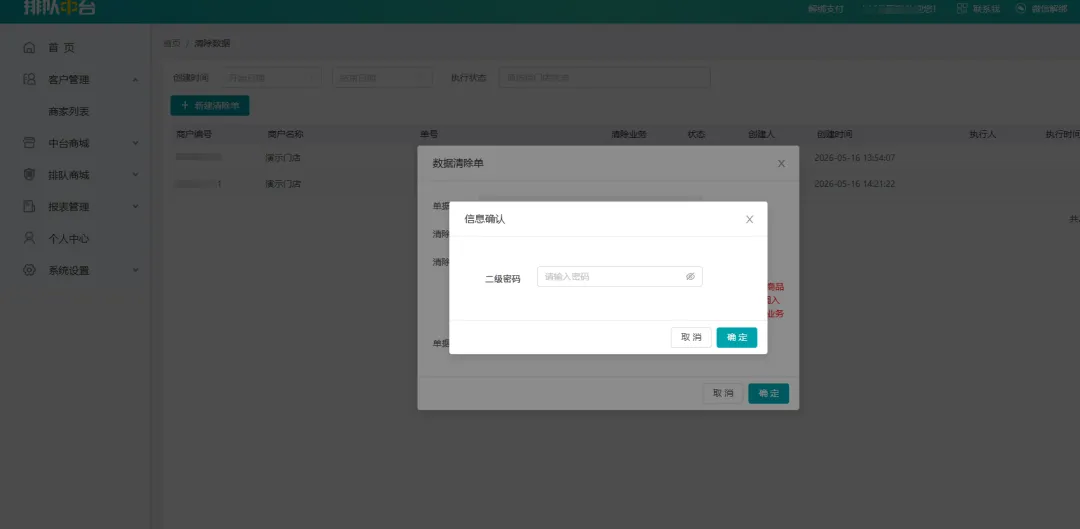Expand the 报表管理 menu chevron
1080x529 pixels.
(x=135, y=207)
